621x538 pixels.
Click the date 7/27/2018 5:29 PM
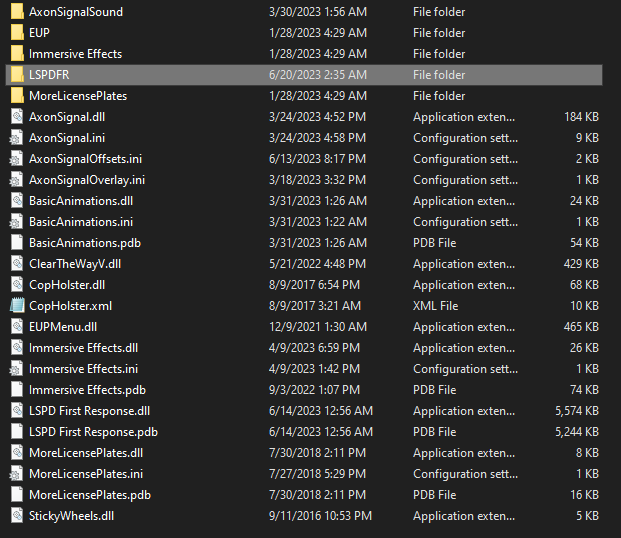pos(318,474)
